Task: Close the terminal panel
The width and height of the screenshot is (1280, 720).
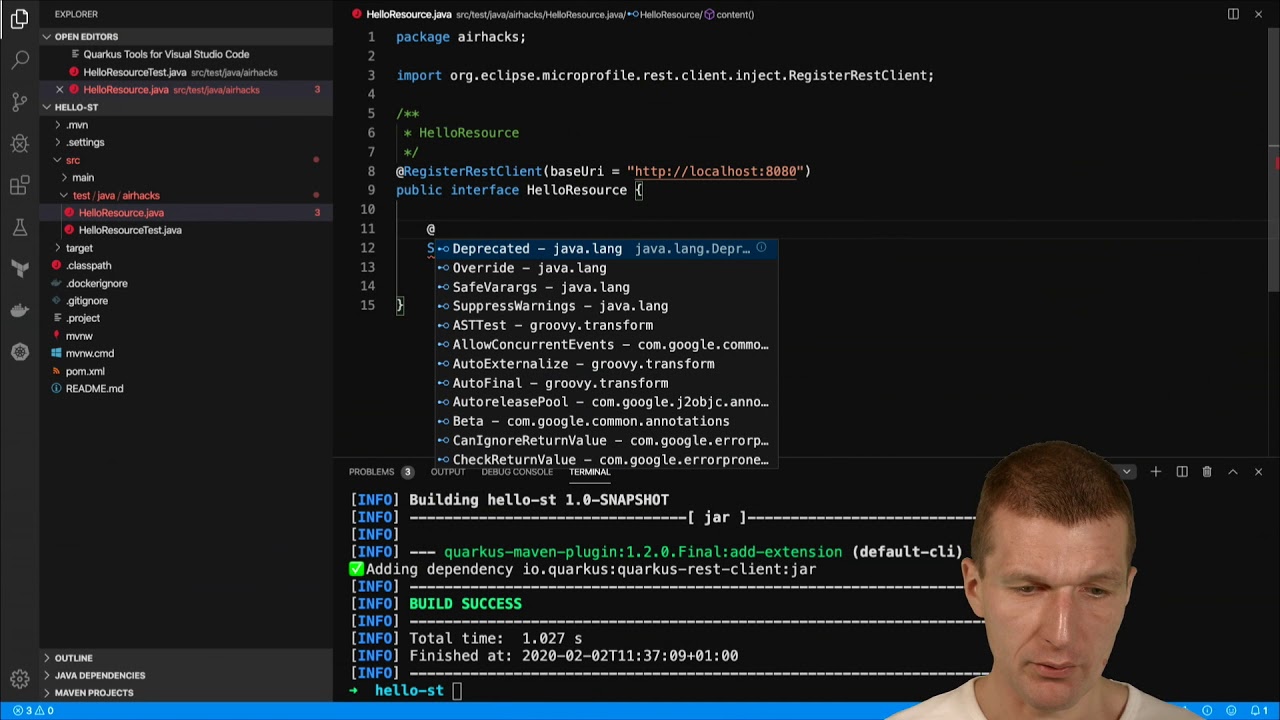Action: click(x=1258, y=472)
